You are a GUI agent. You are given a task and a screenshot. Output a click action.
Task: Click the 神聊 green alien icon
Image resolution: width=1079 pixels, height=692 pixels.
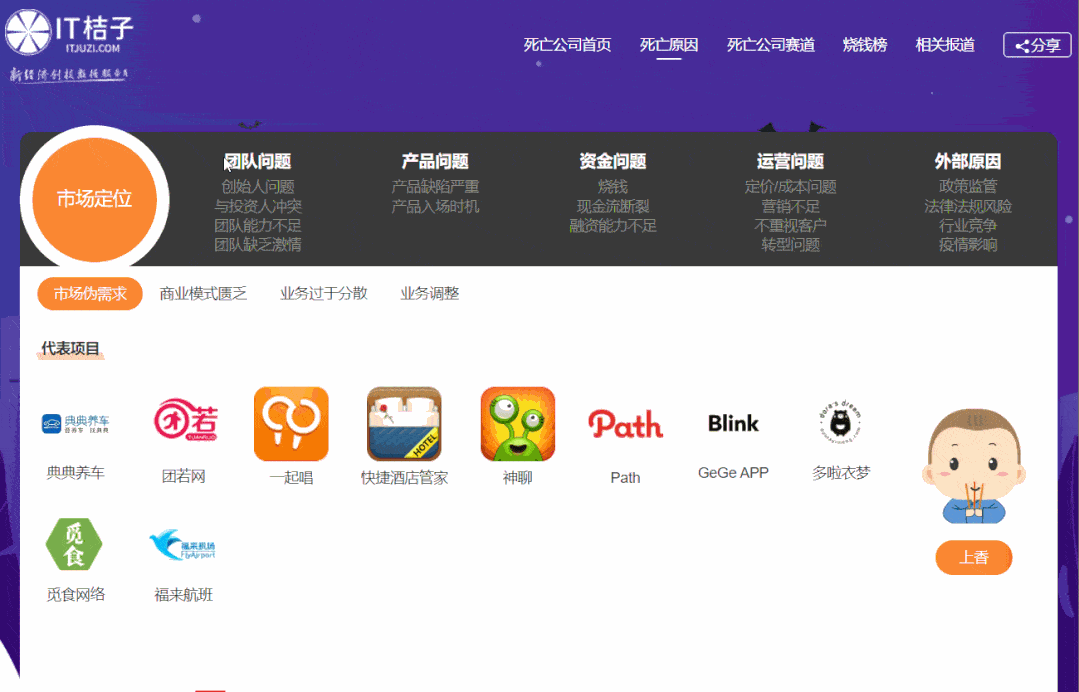[517, 423]
